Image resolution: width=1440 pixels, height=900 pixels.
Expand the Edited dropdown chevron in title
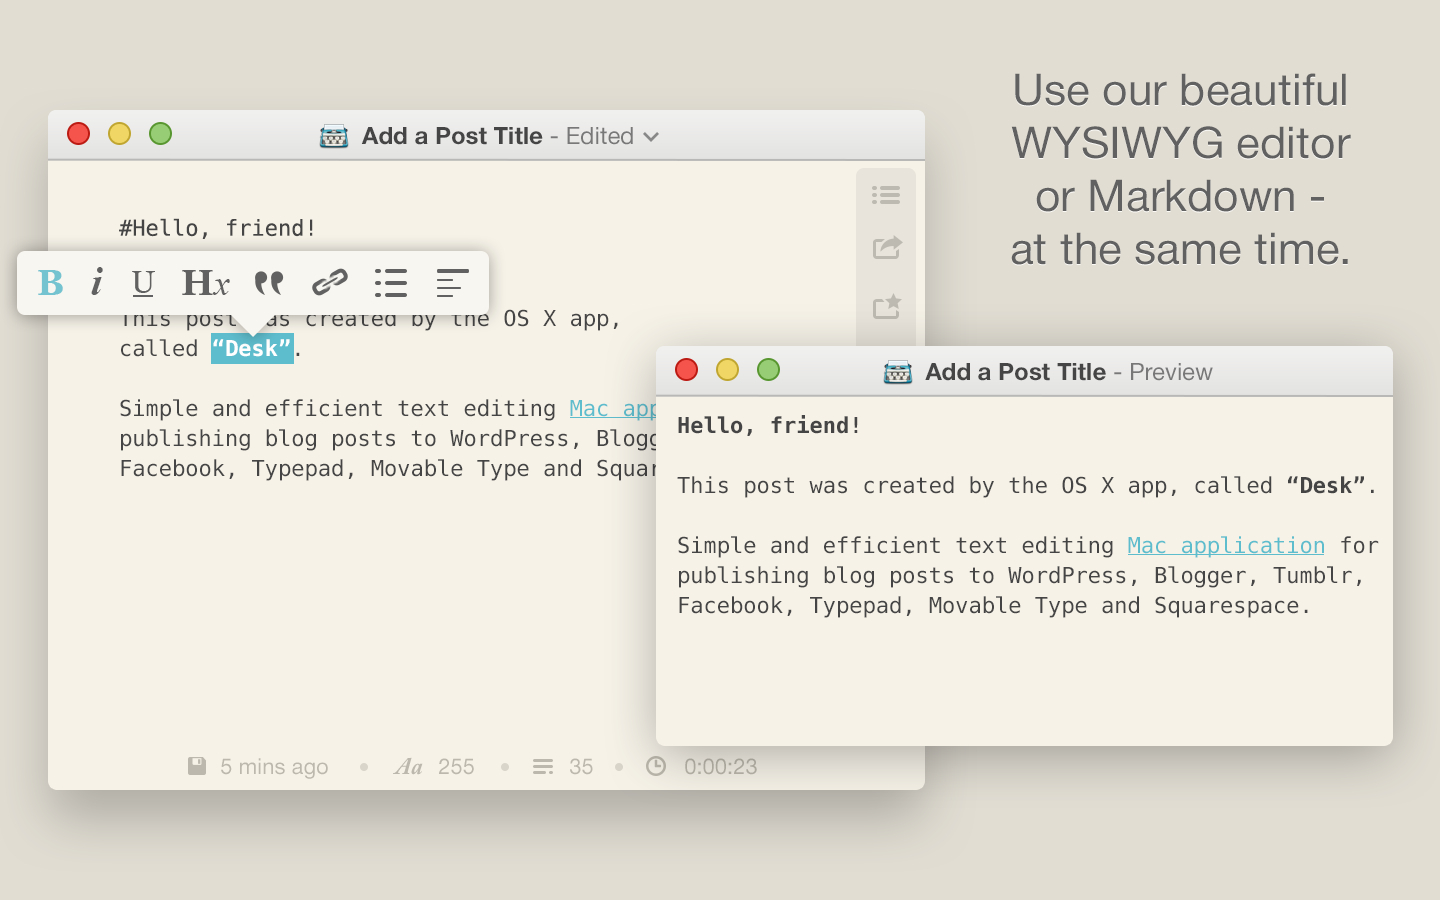651,137
